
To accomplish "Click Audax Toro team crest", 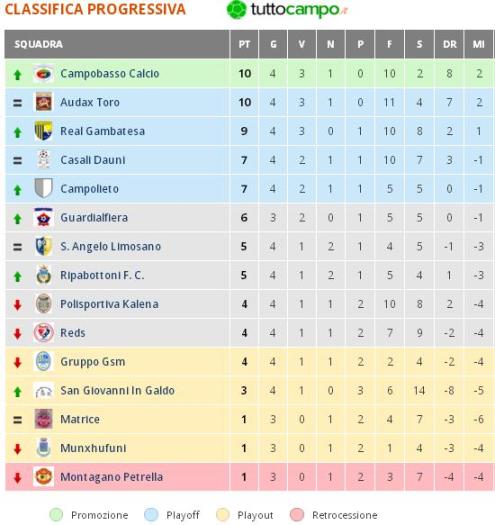I will [44, 102].
